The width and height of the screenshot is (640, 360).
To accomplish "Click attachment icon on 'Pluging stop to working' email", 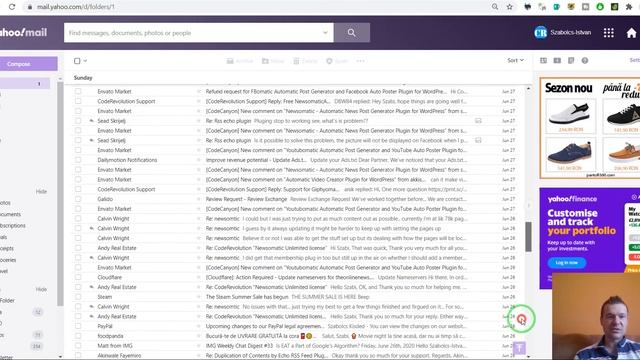I will [478, 121].
